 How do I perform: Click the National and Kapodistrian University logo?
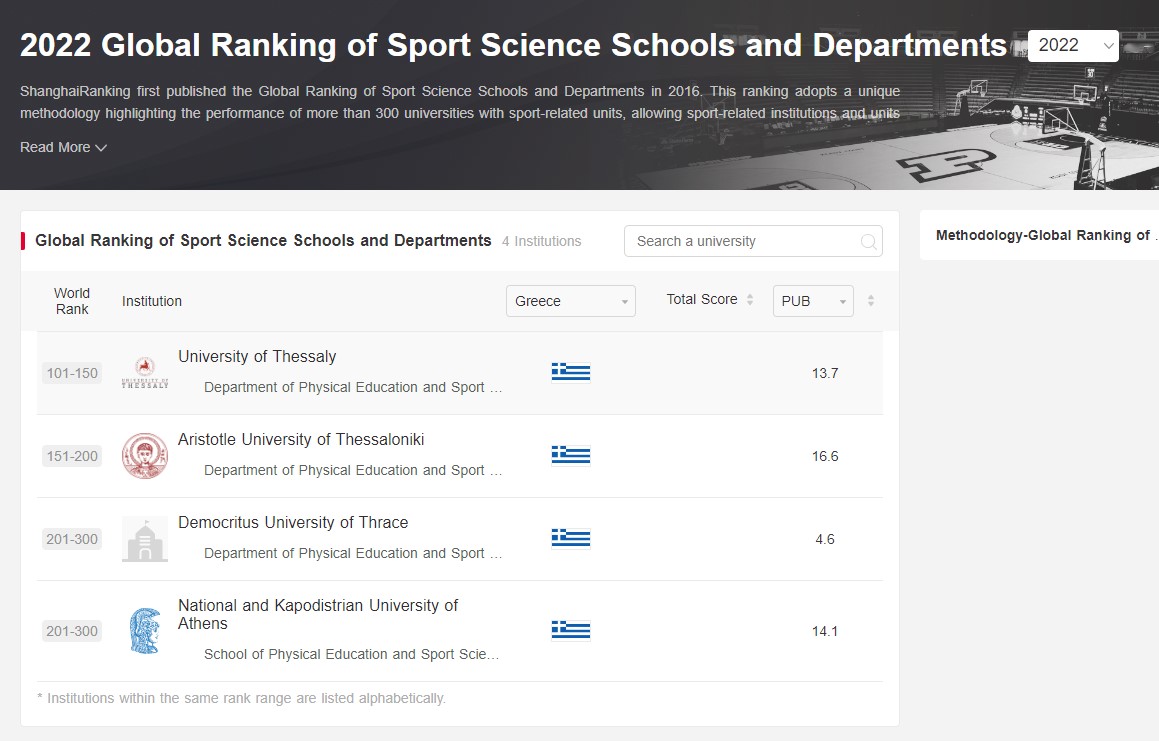145,631
